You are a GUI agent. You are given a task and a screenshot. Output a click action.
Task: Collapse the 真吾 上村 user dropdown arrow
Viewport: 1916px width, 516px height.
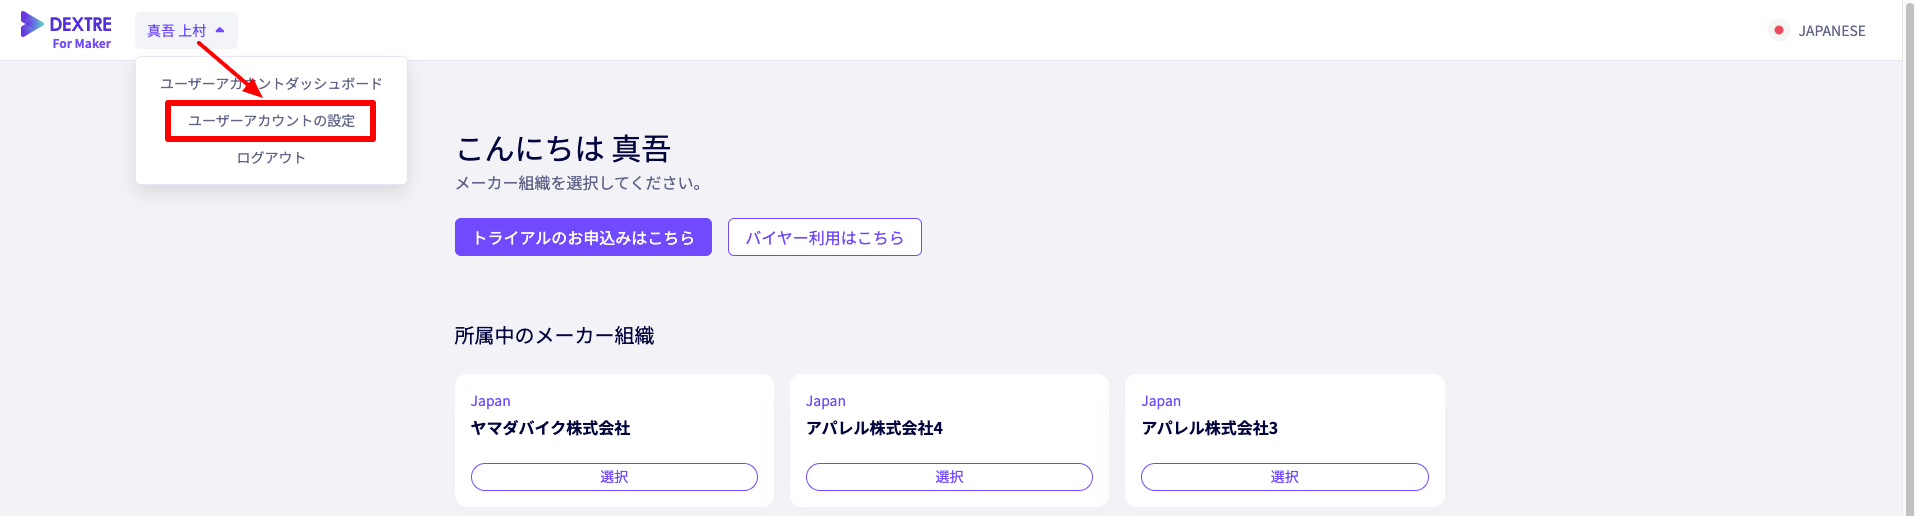click(x=220, y=30)
